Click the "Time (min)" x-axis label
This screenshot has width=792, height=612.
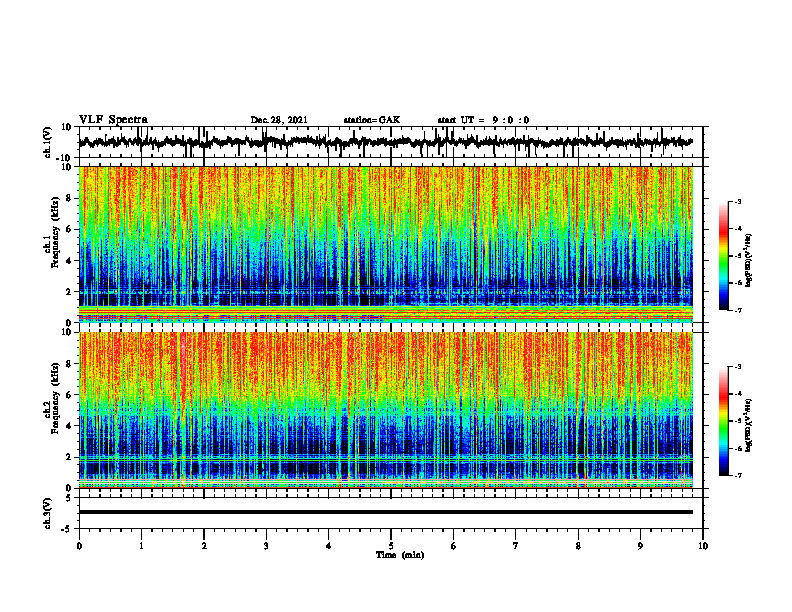[400, 555]
